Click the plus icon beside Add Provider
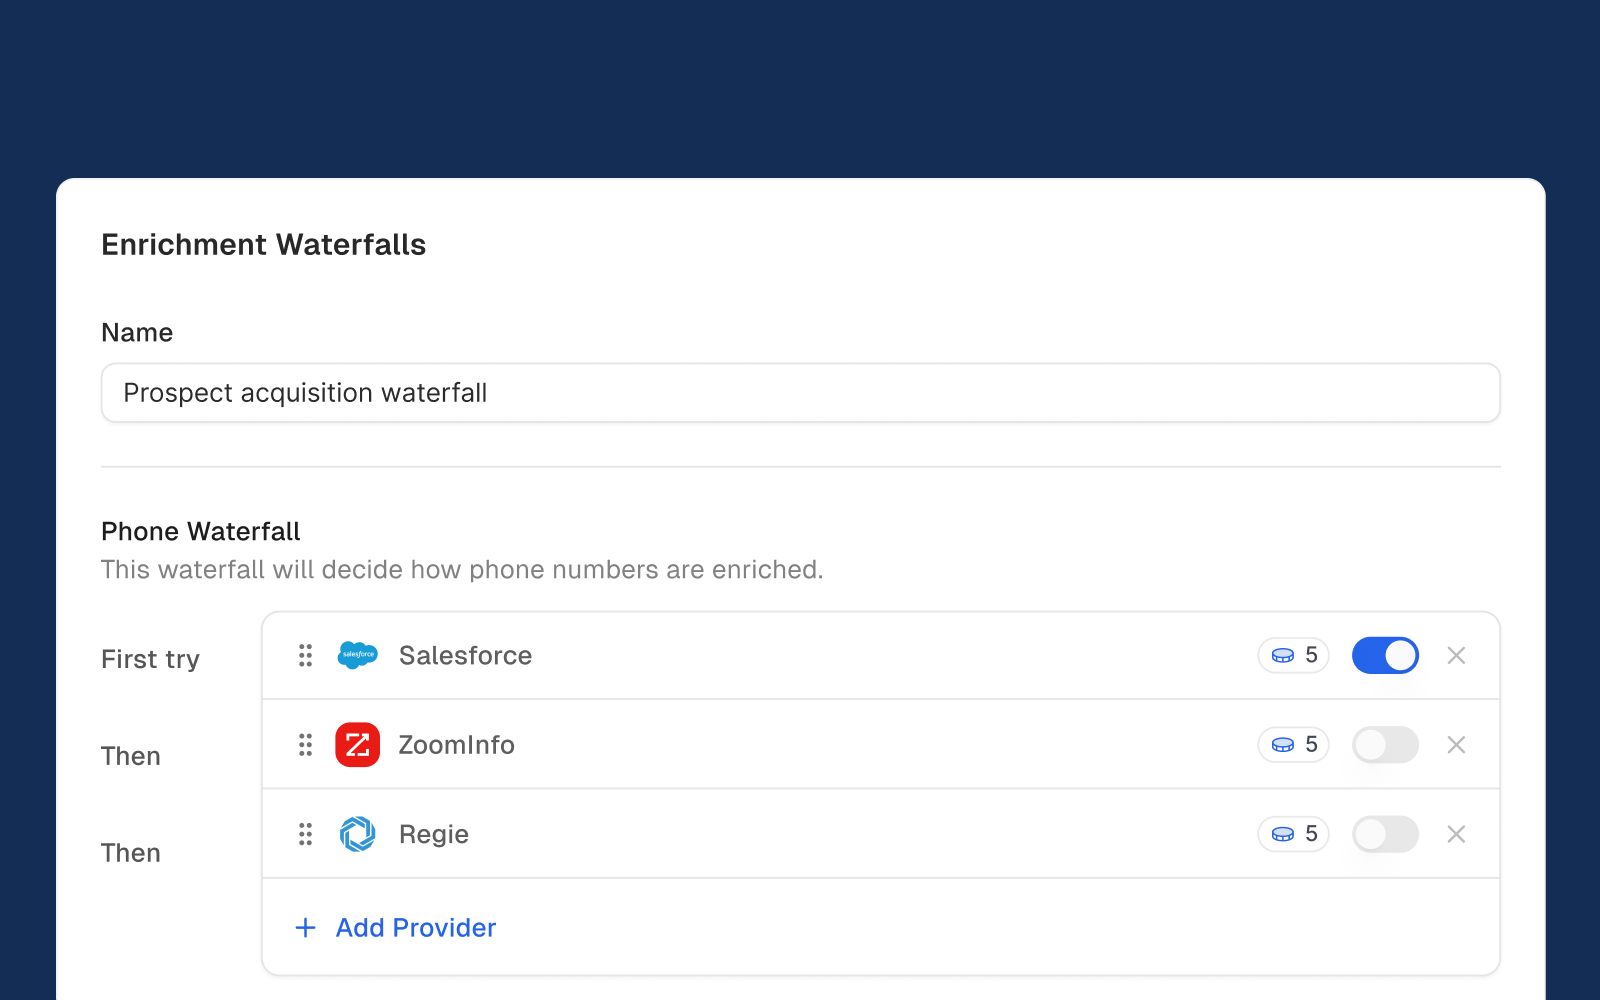 pos(305,927)
